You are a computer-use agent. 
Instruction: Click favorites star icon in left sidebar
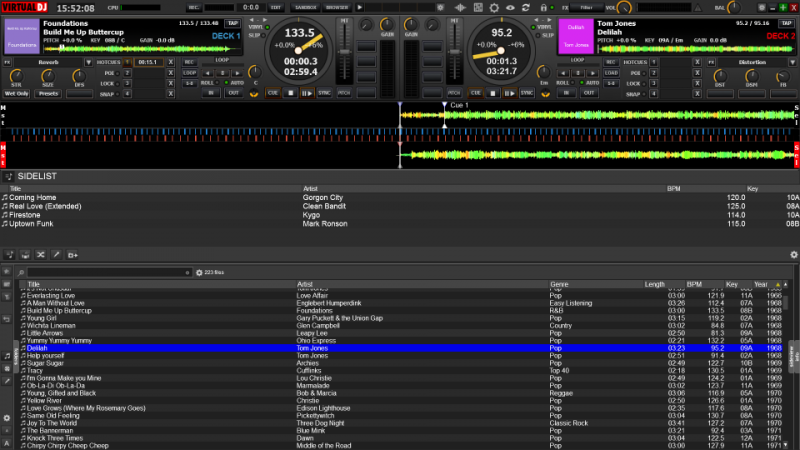(x=7, y=271)
